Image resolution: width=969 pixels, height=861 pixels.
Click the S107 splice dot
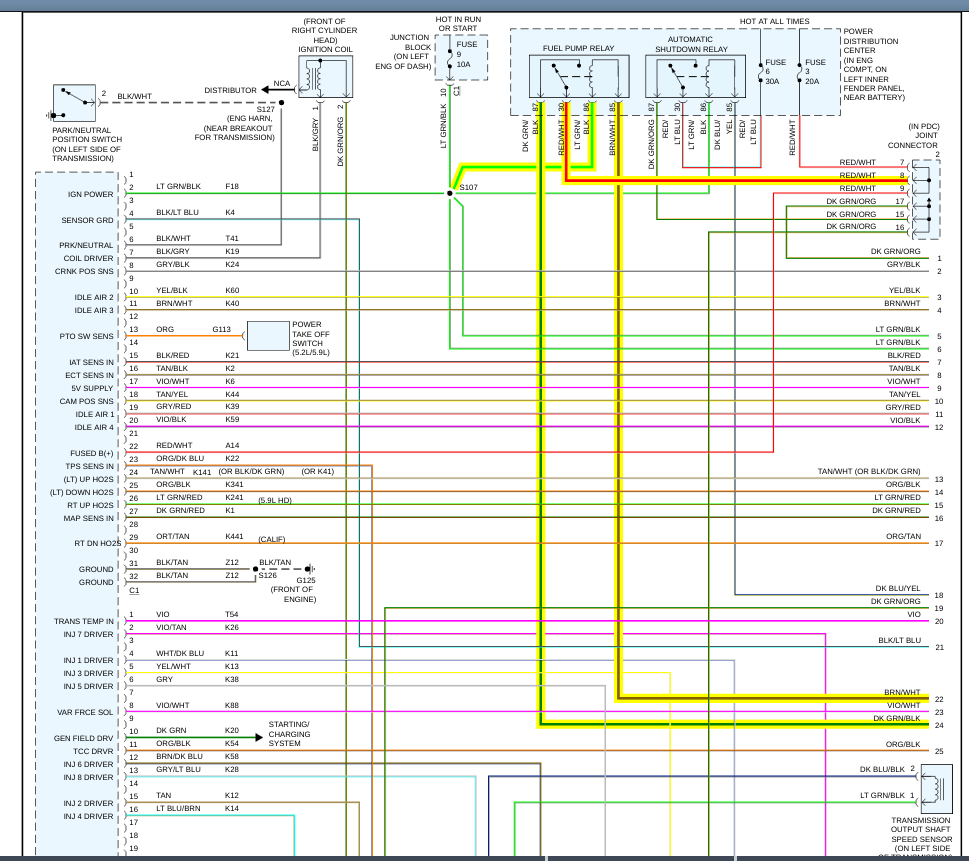tap(450, 193)
